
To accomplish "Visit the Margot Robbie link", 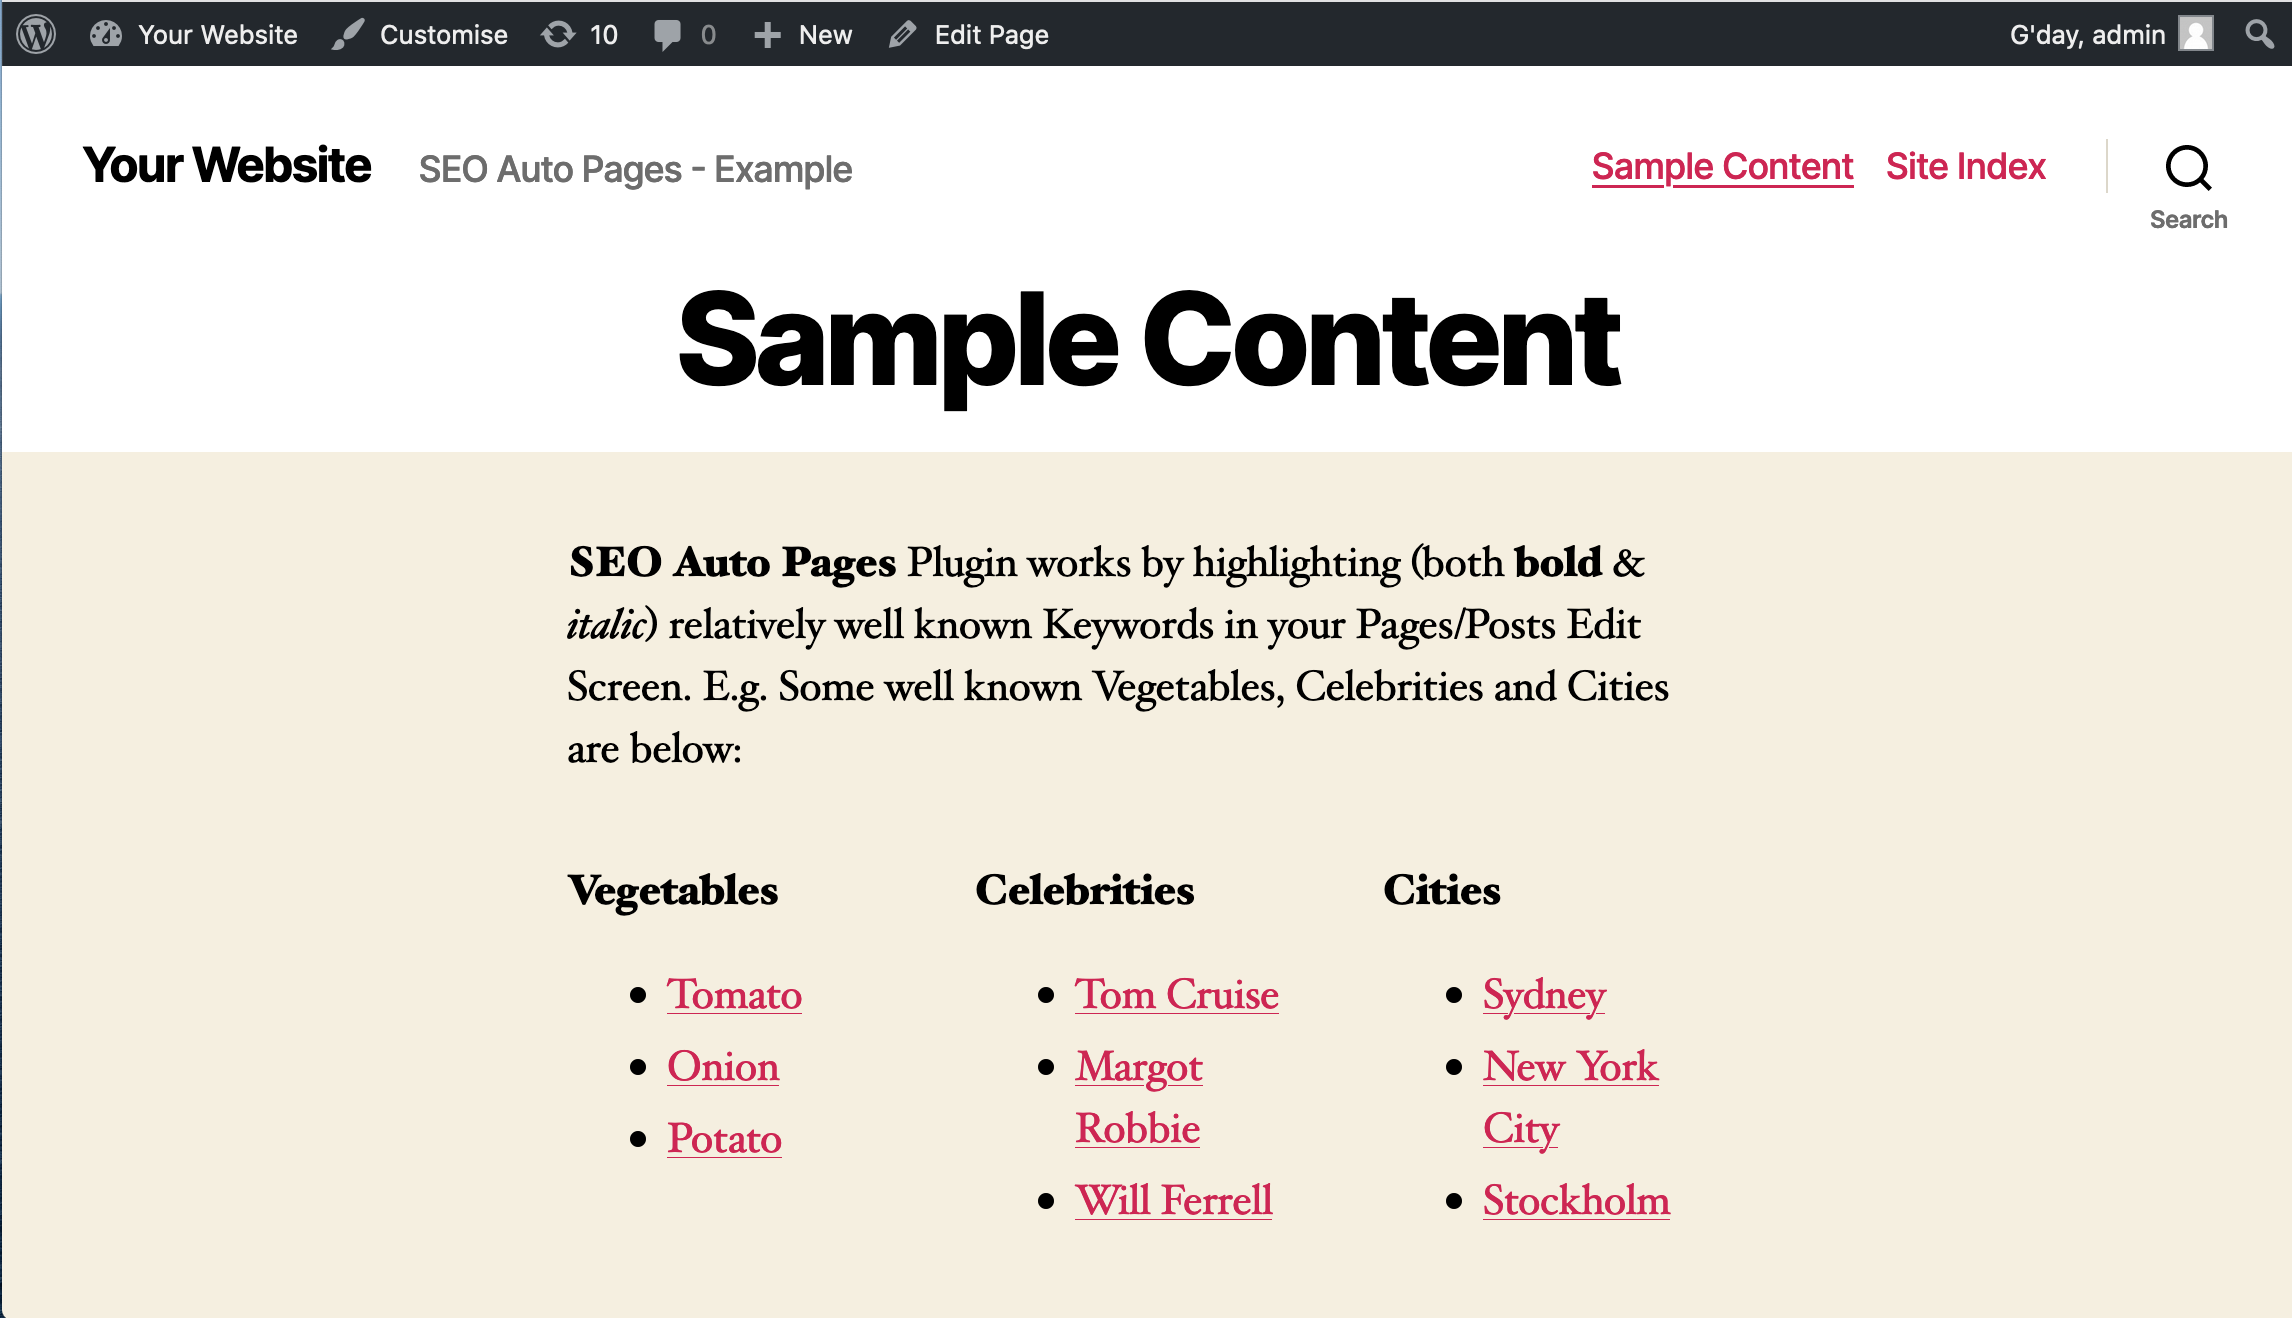I will pyautogui.click(x=1139, y=1098).
